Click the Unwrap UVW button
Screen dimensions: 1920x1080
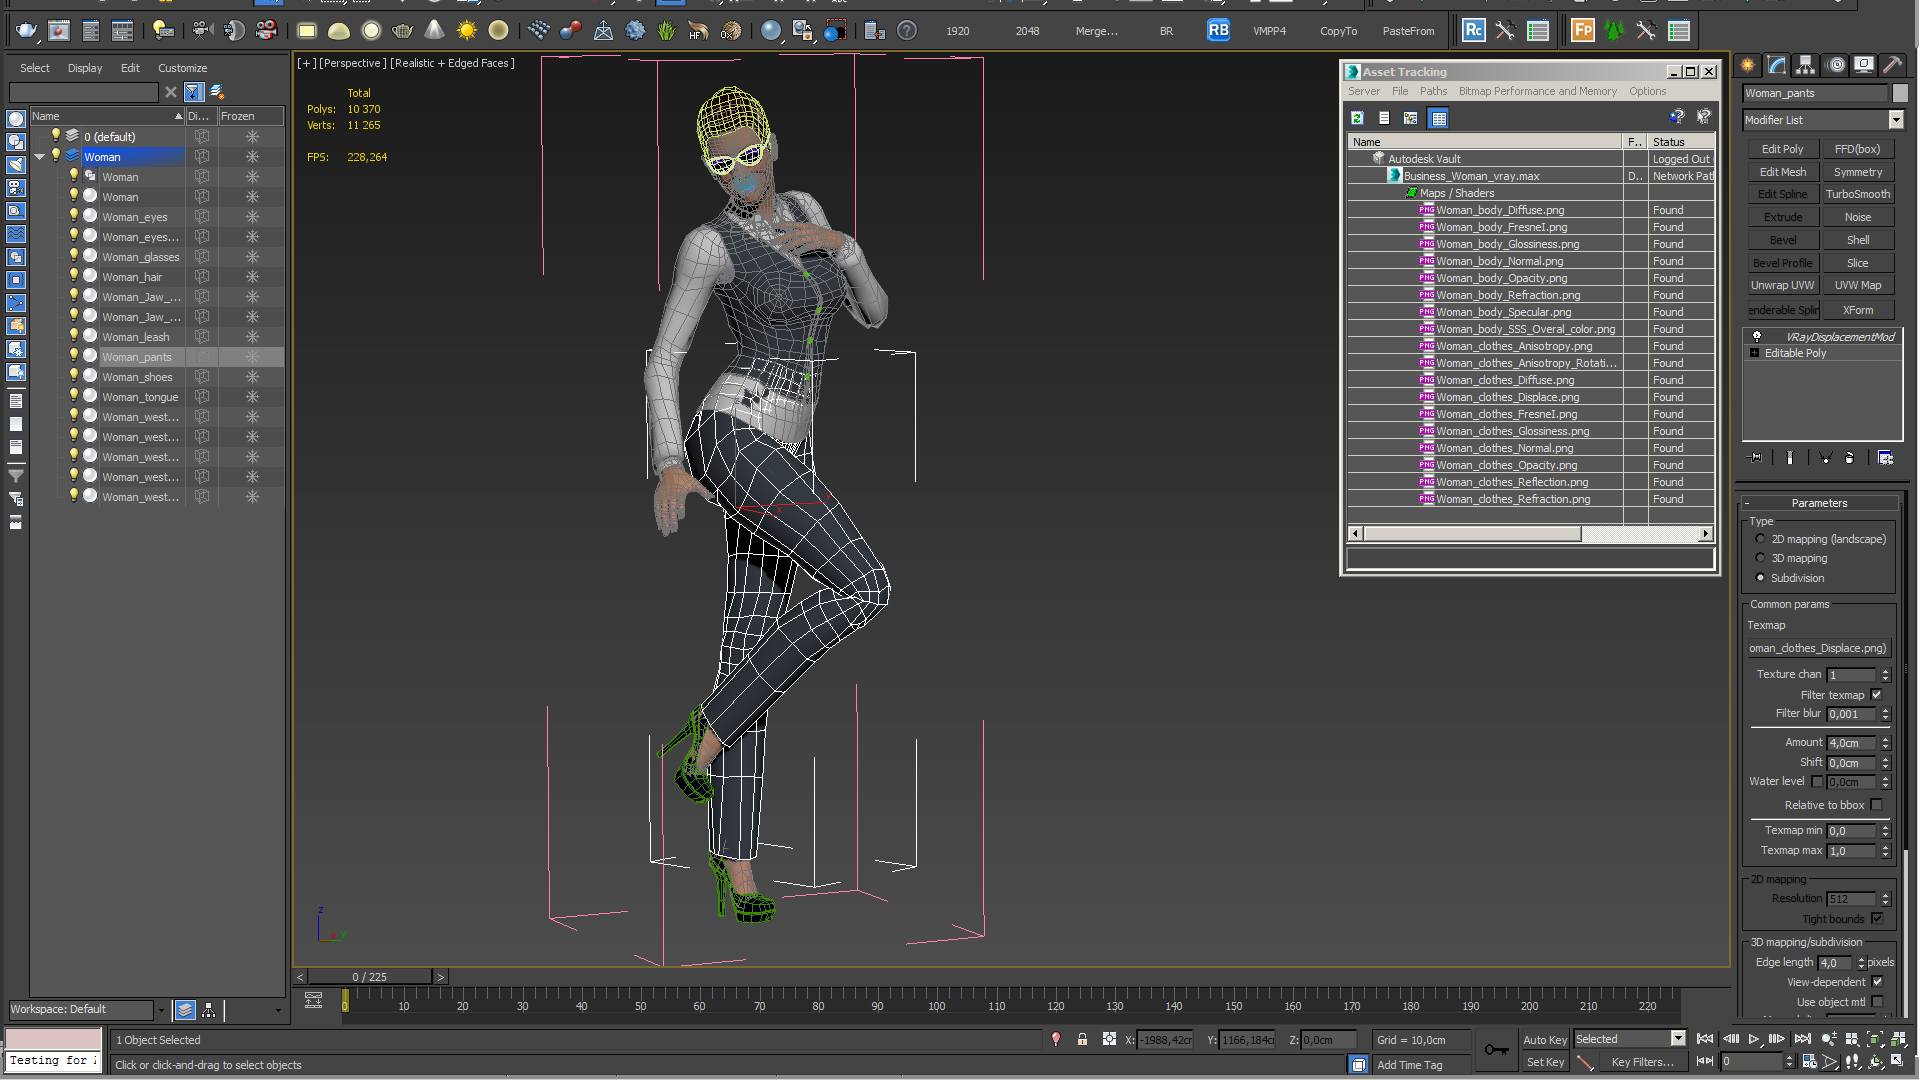tap(1782, 285)
